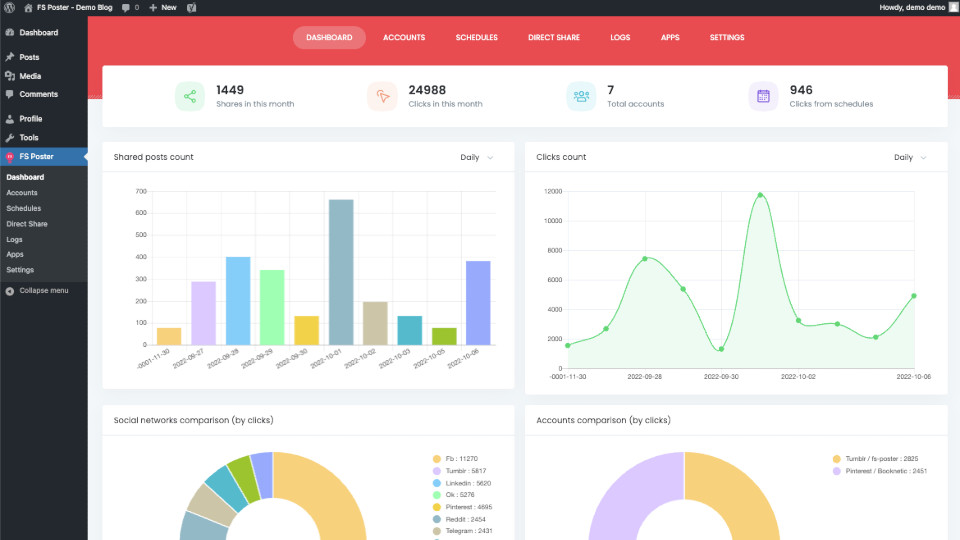
Task: Click the total accounts people icon
Action: (x=581, y=96)
